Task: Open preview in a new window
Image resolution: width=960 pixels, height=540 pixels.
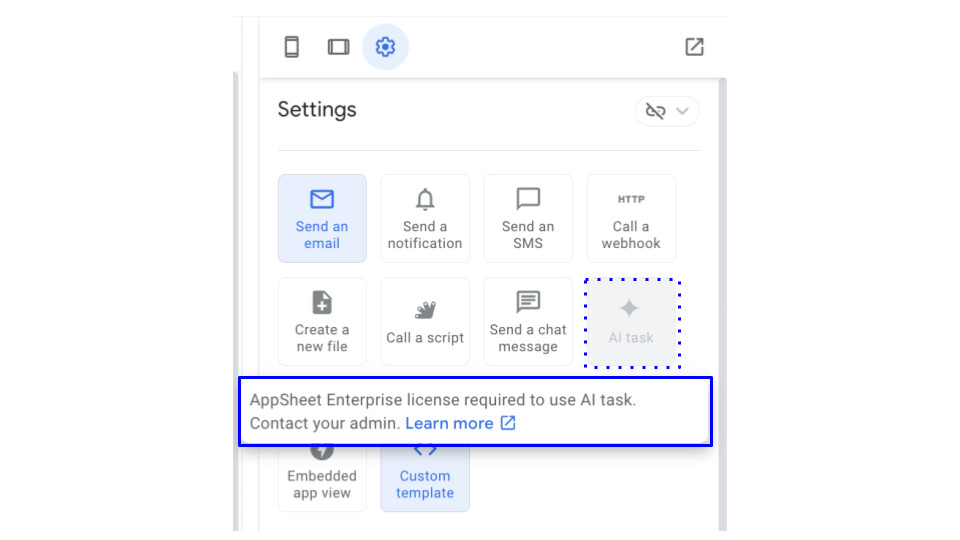Action: click(694, 47)
